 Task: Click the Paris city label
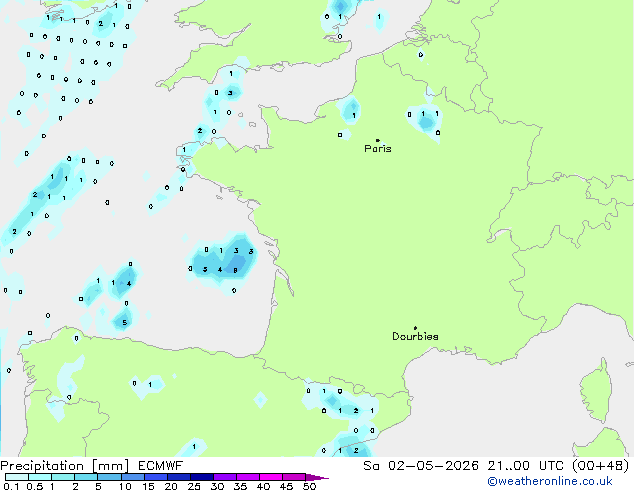378,149
